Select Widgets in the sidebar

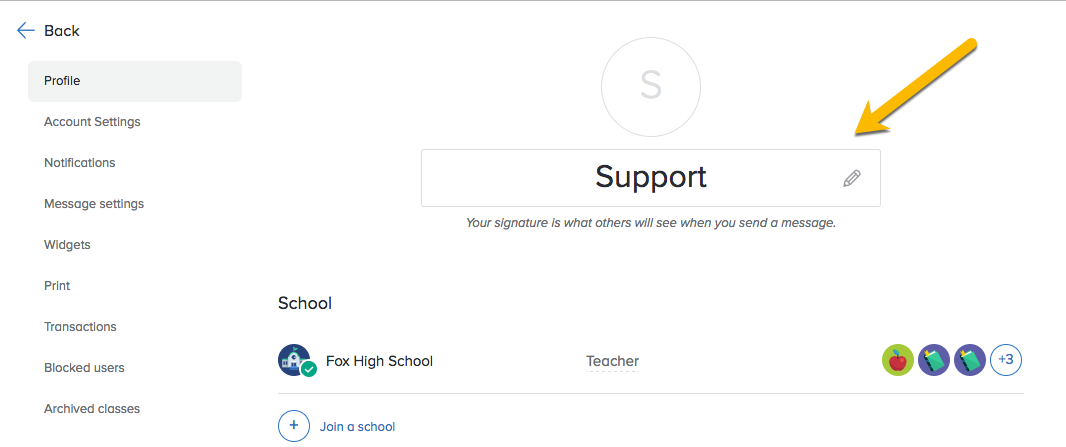coord(67,245)
